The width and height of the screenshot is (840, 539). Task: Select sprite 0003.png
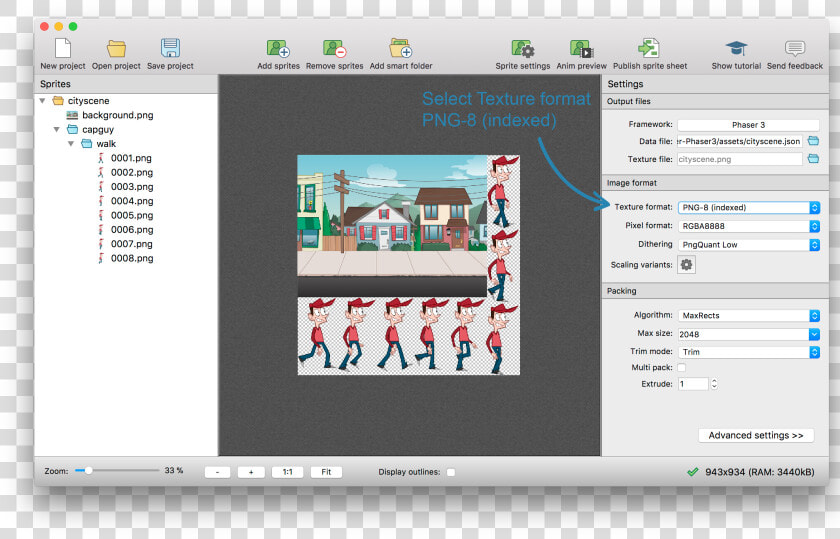[131, 186]
